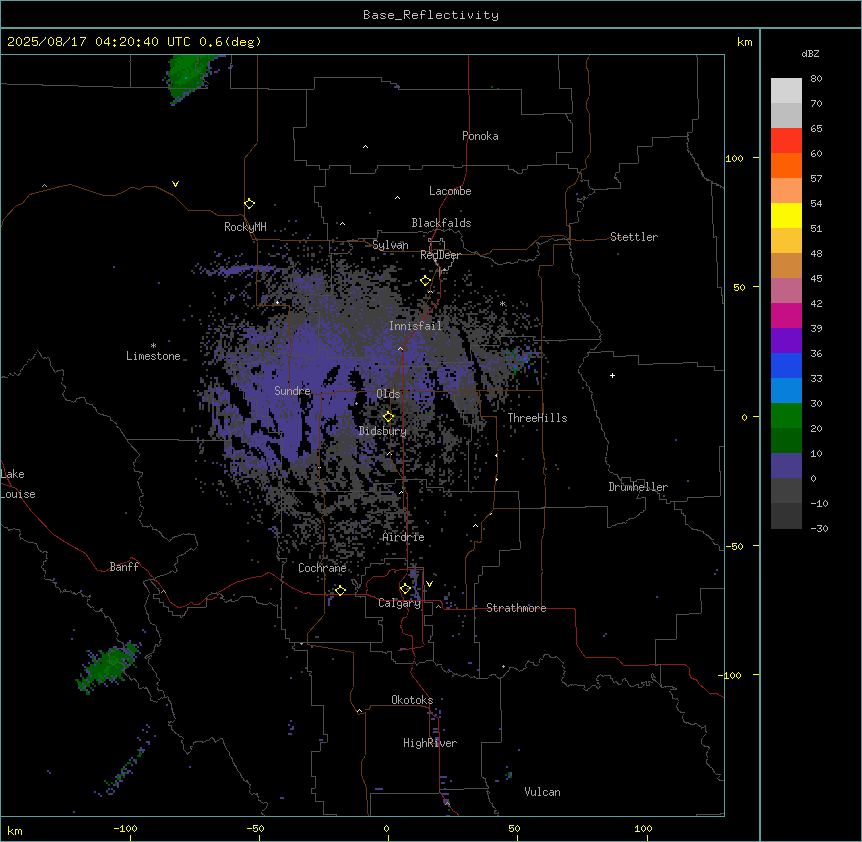
Task: Click the Limestone label
Action: tap(153, 356)
